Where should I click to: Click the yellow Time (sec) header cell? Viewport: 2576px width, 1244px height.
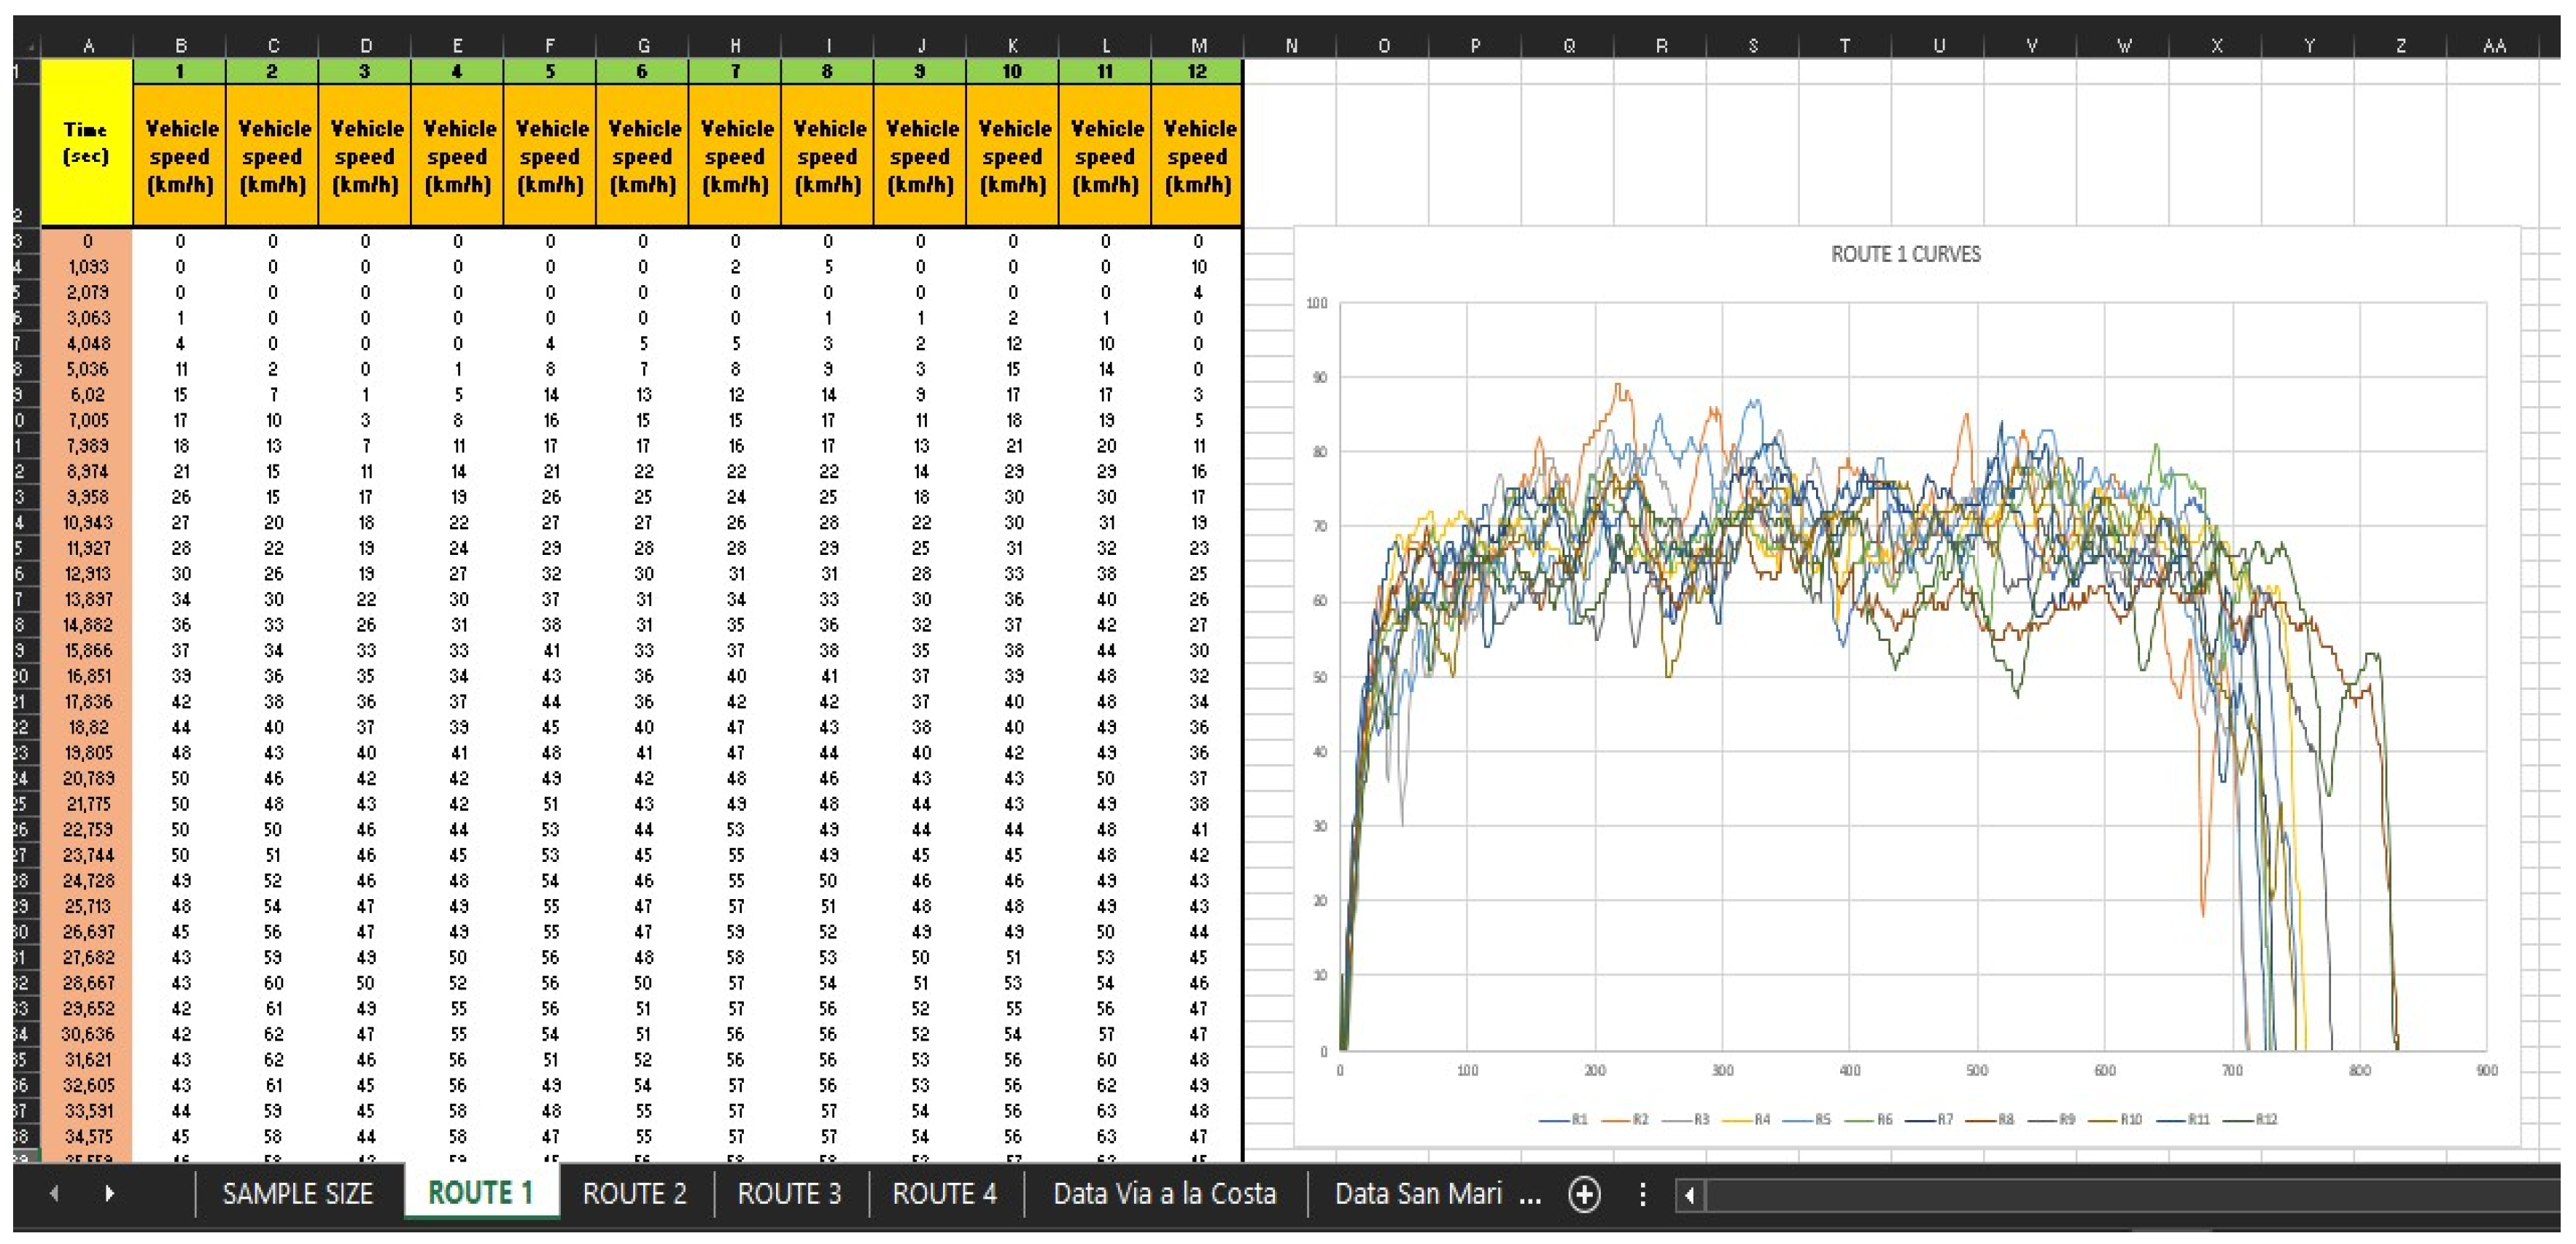[87, 143]
